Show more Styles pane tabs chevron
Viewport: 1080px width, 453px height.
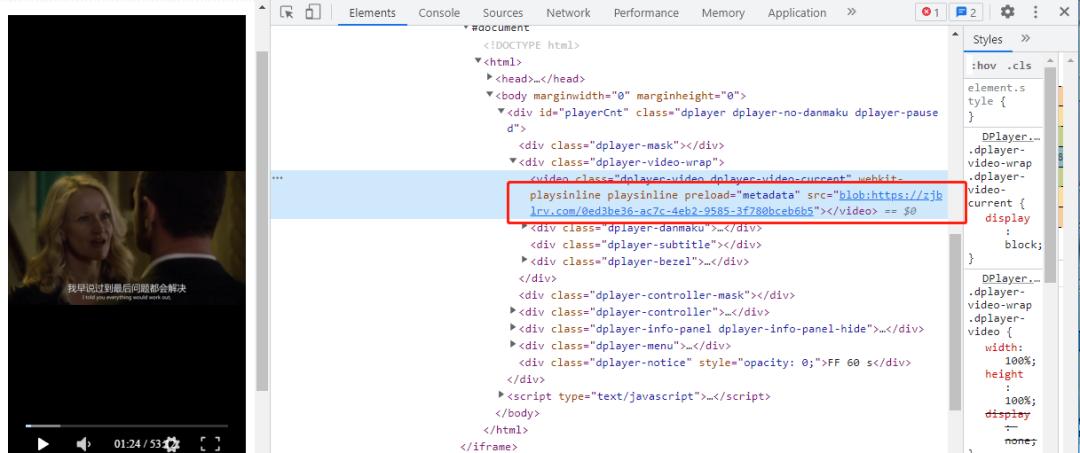pyautogui.click(x=1026, y=39)
